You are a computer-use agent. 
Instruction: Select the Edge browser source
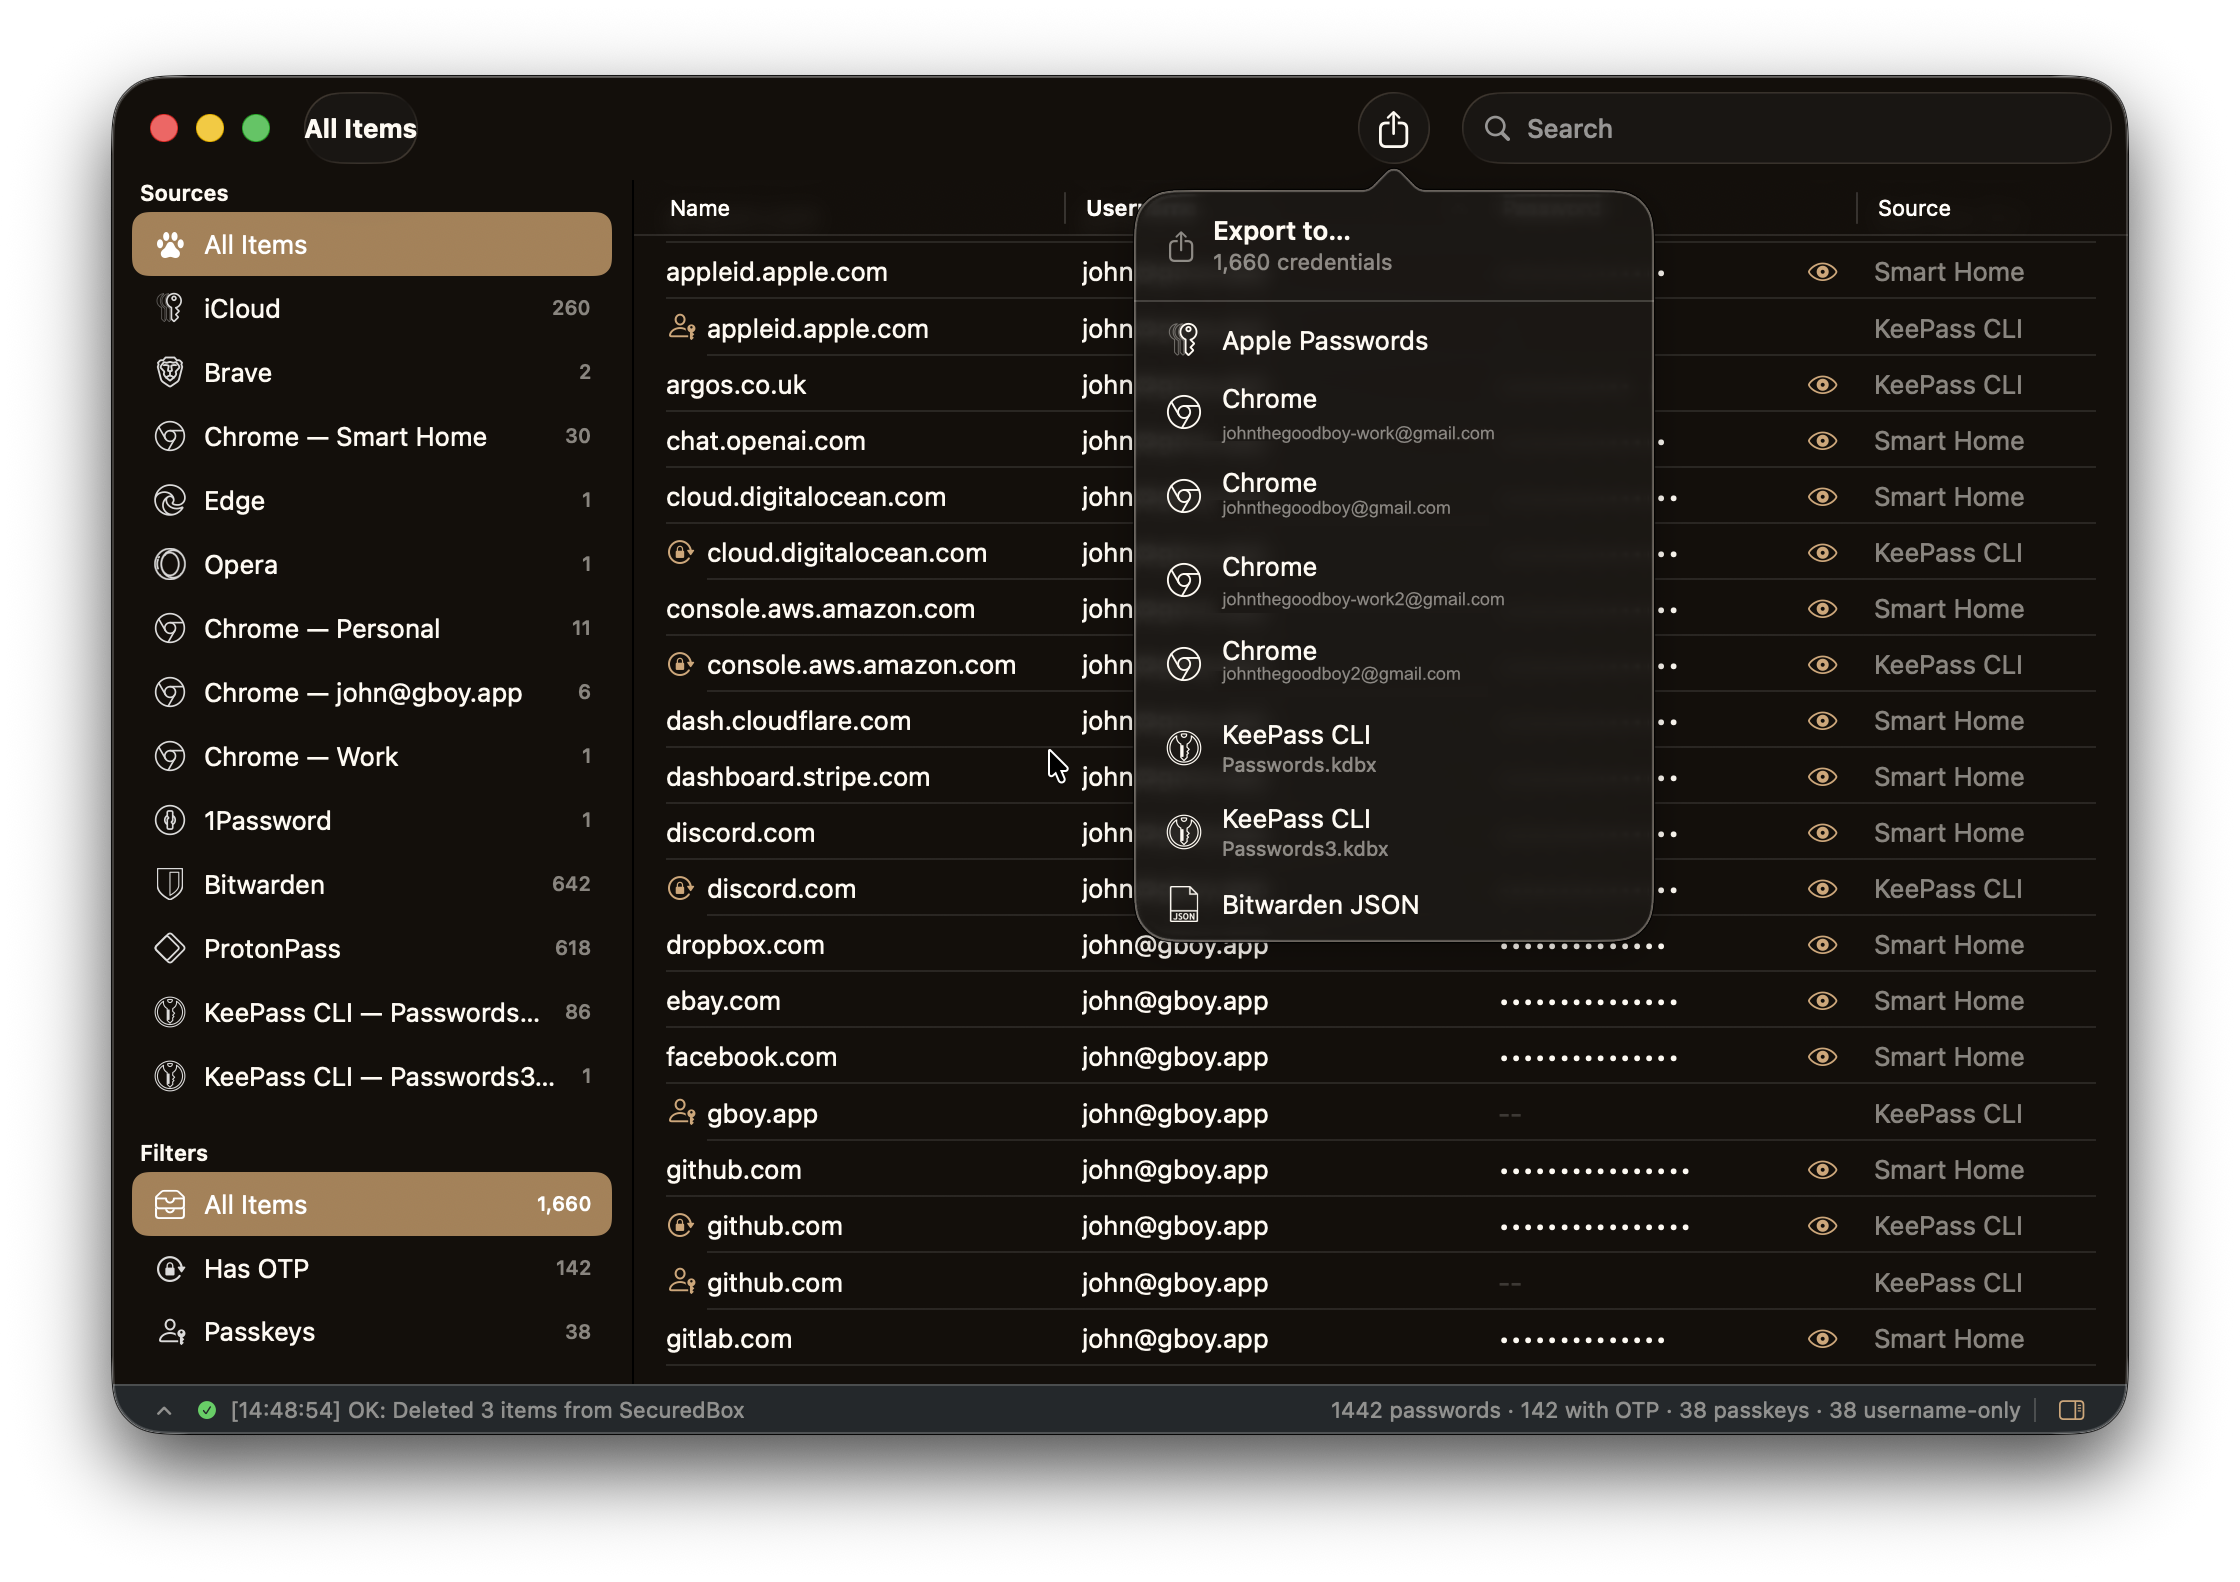pyautogui.click(x=234, y=500)
